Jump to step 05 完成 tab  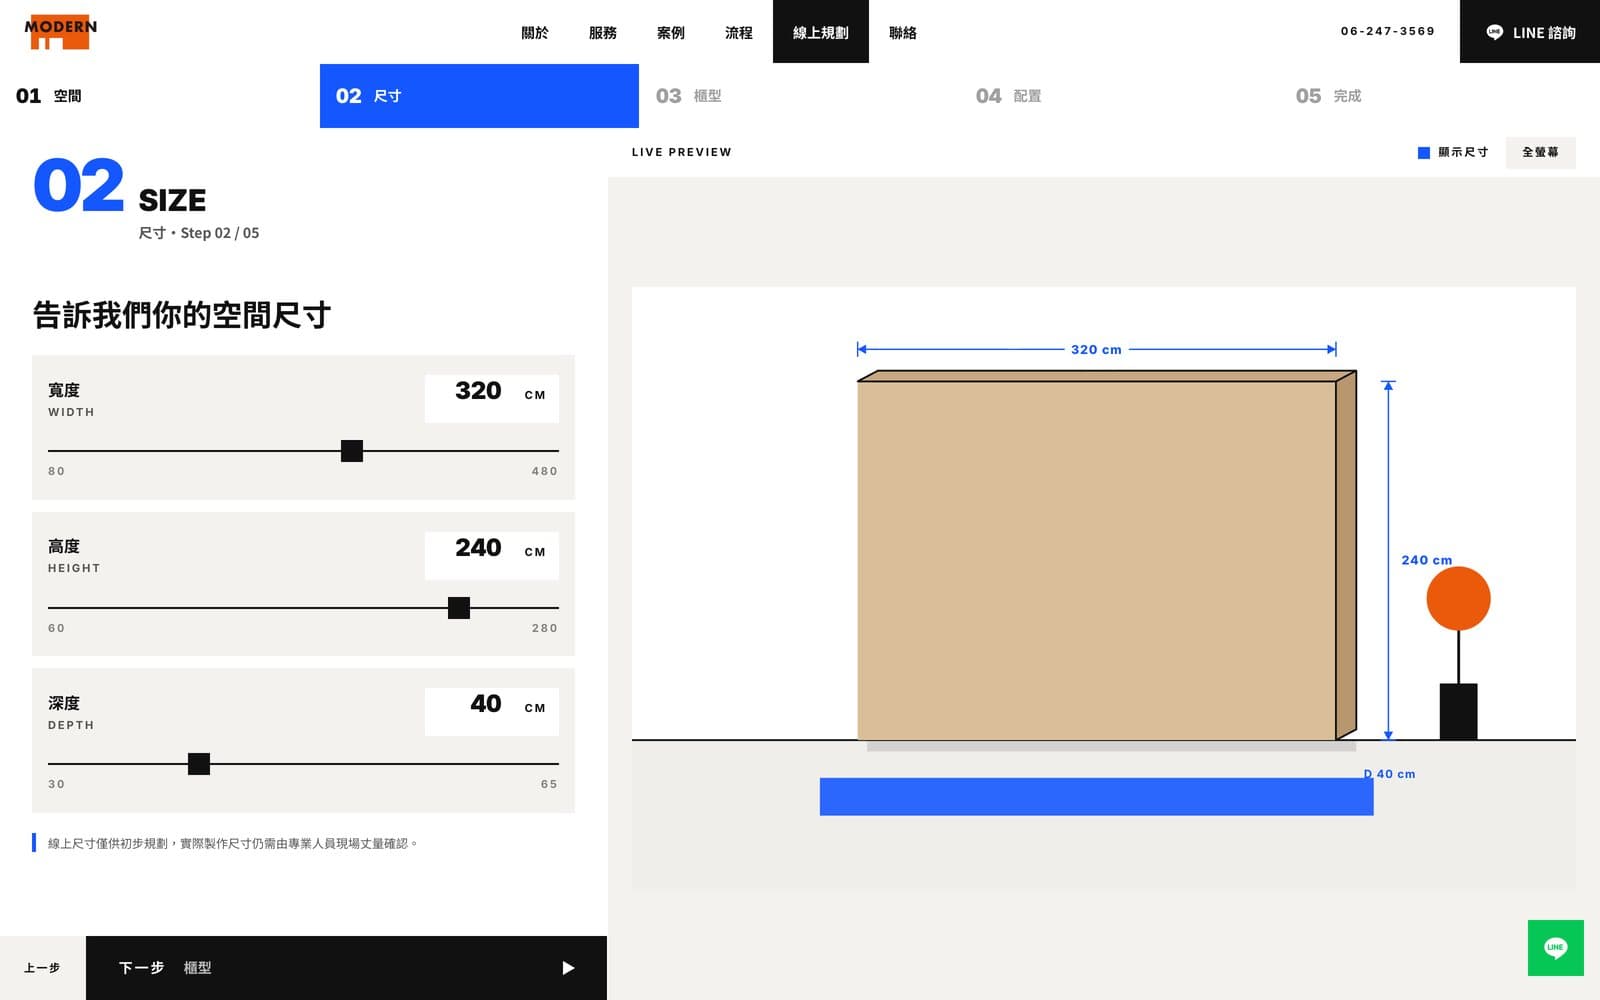tap(1439, 96)
